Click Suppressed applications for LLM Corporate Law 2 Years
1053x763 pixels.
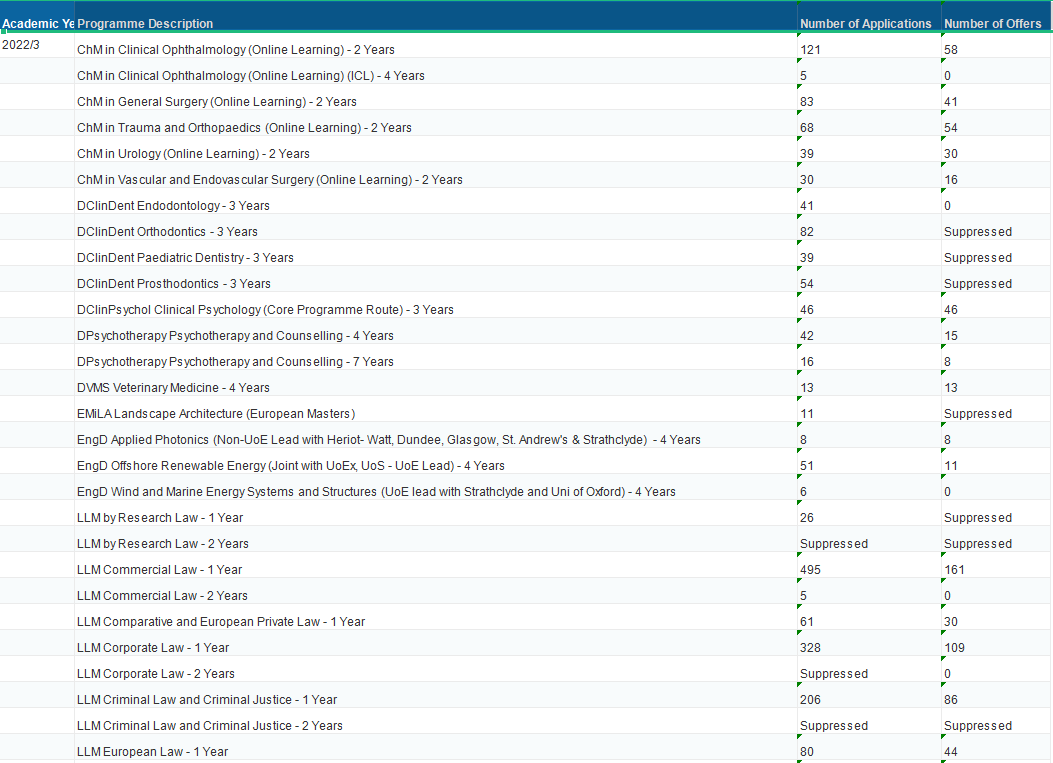tap(834, 674)
